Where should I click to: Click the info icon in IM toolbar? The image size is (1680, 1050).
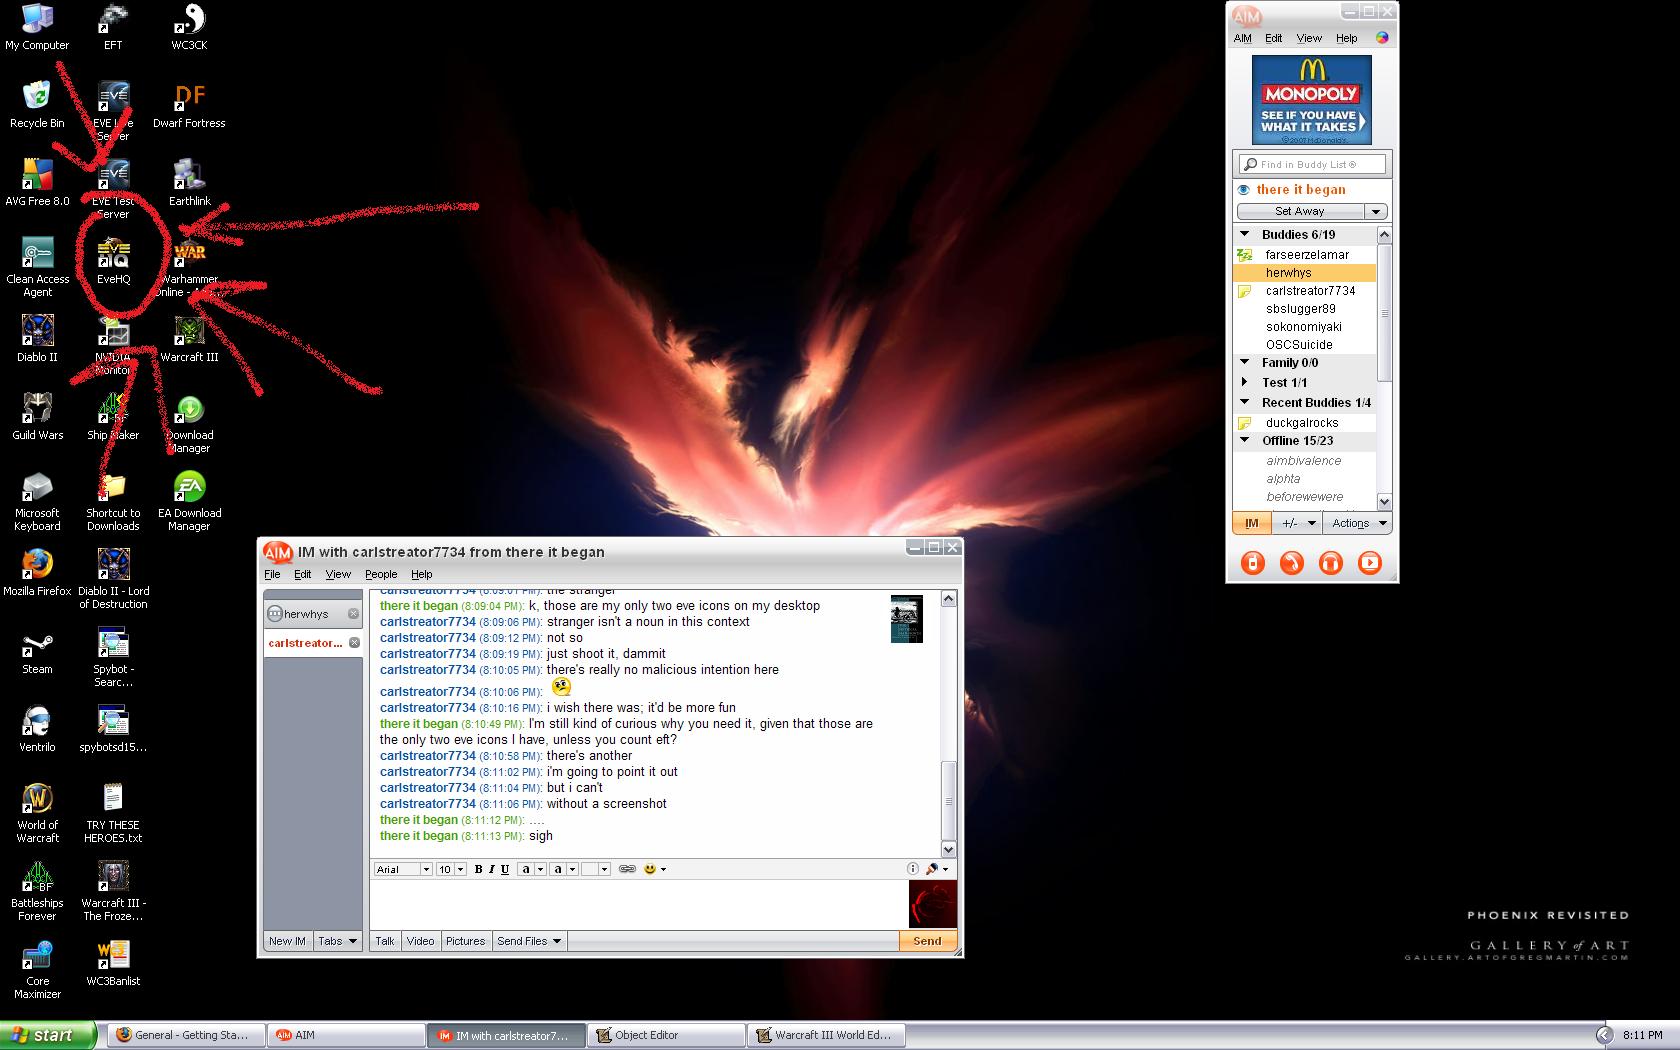pyautogui.click(x=912, y=869)
